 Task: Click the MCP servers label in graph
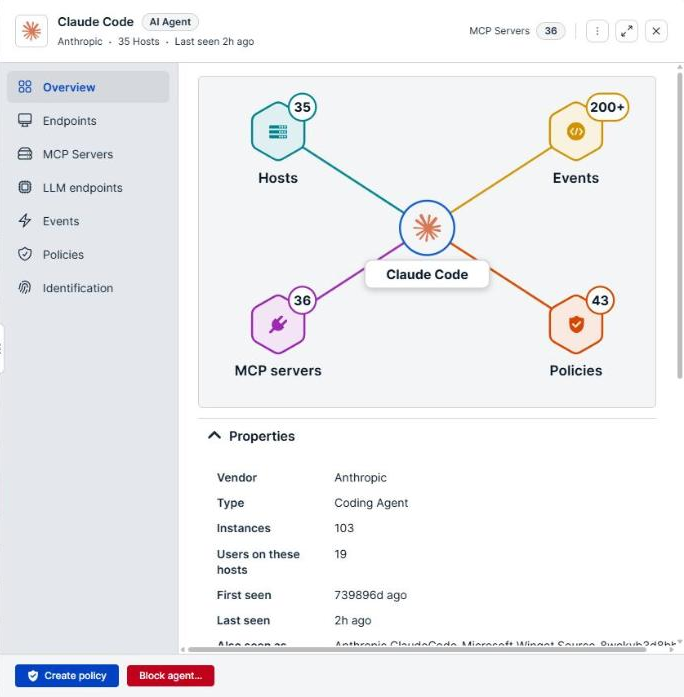click(278, 370)
